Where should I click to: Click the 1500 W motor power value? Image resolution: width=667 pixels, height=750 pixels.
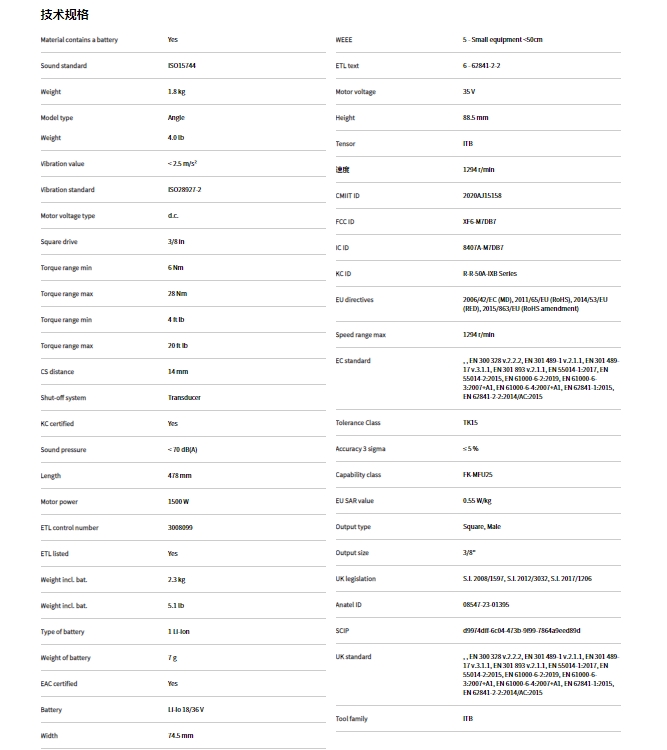179,502
